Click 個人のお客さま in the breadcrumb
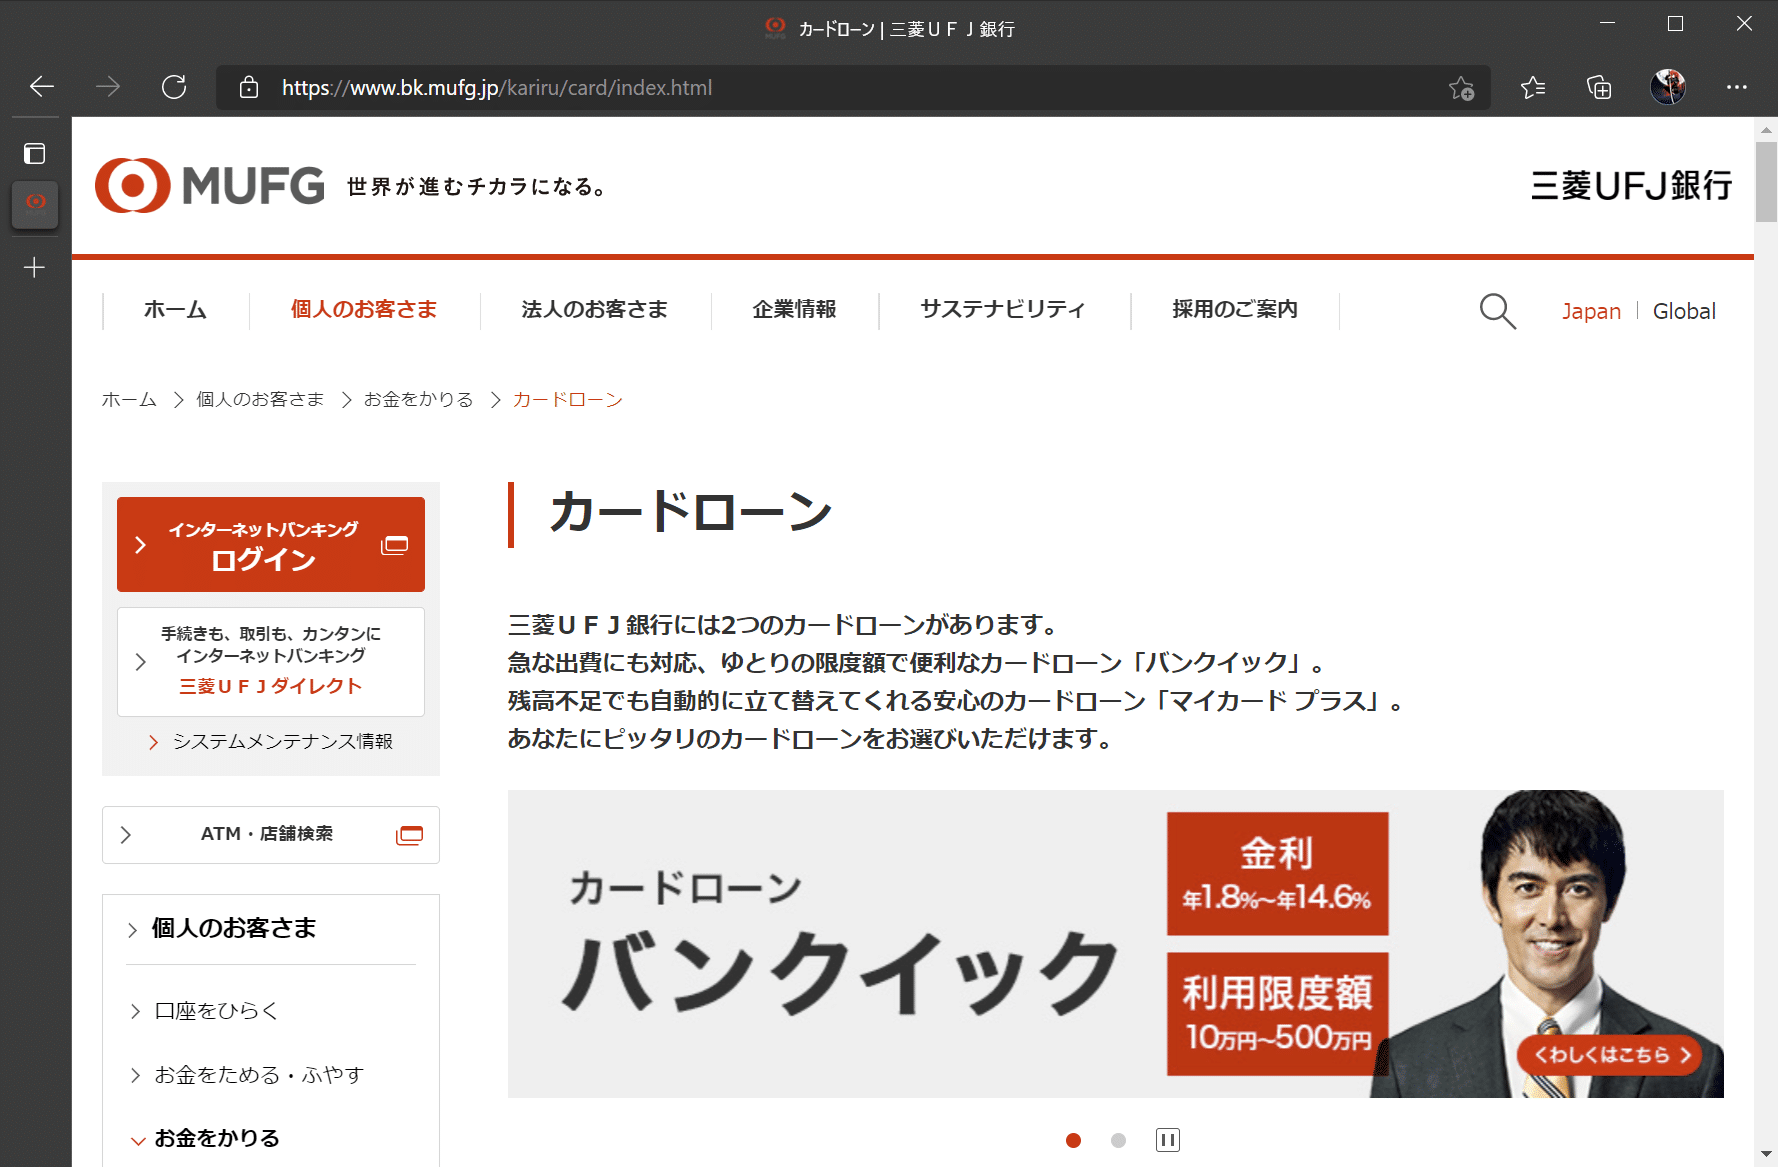Screen dimensions: 1778x1167 [x=260, y=400]
